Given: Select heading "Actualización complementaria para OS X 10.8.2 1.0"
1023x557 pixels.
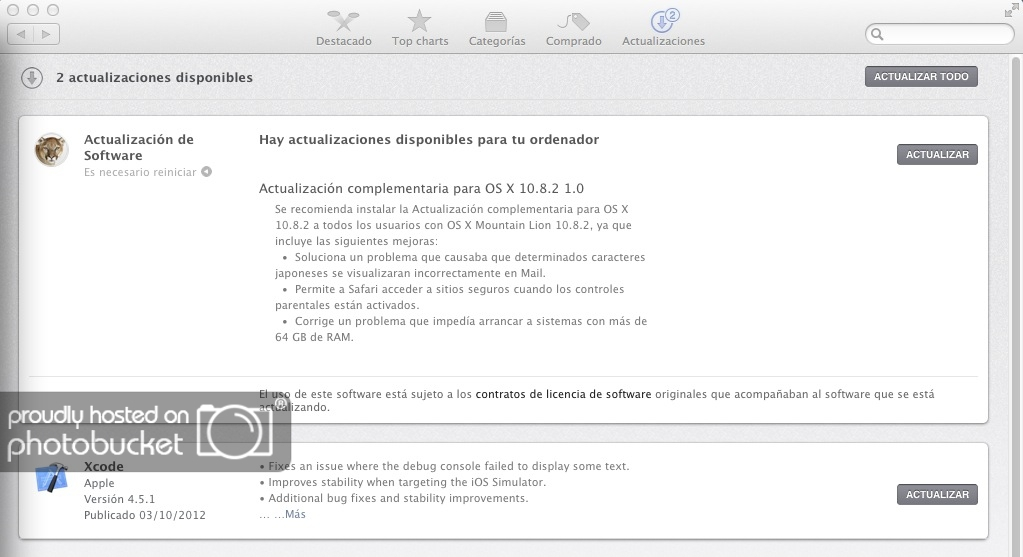Looking at the screenshot, I should click(x=421, y=188).
